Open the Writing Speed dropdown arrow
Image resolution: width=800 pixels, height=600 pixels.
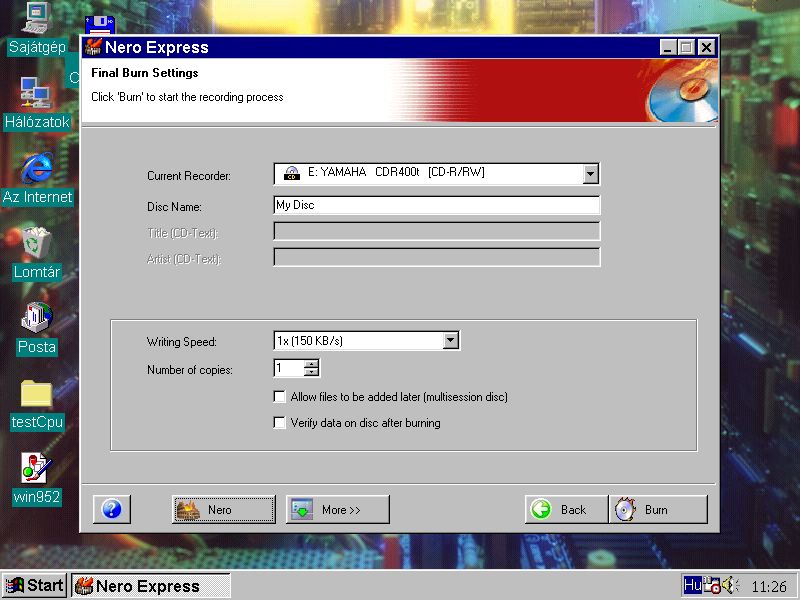[451, 340]
